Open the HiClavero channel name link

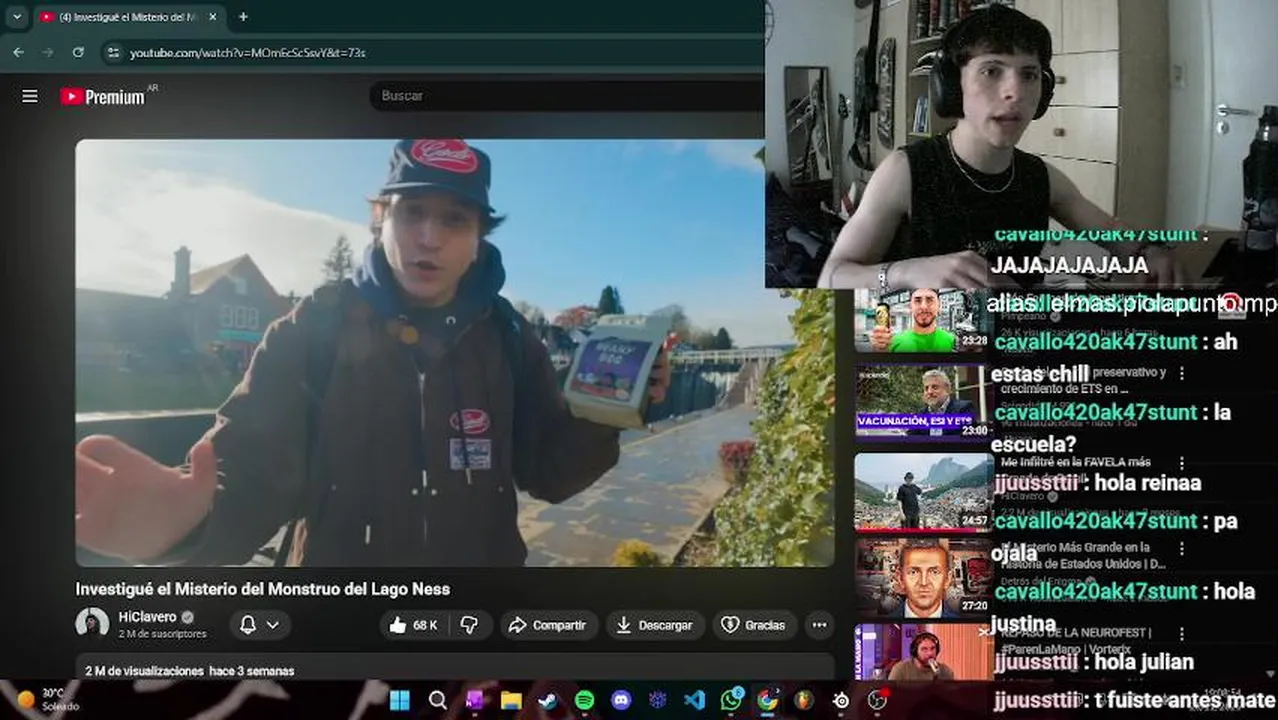[147, 617]
